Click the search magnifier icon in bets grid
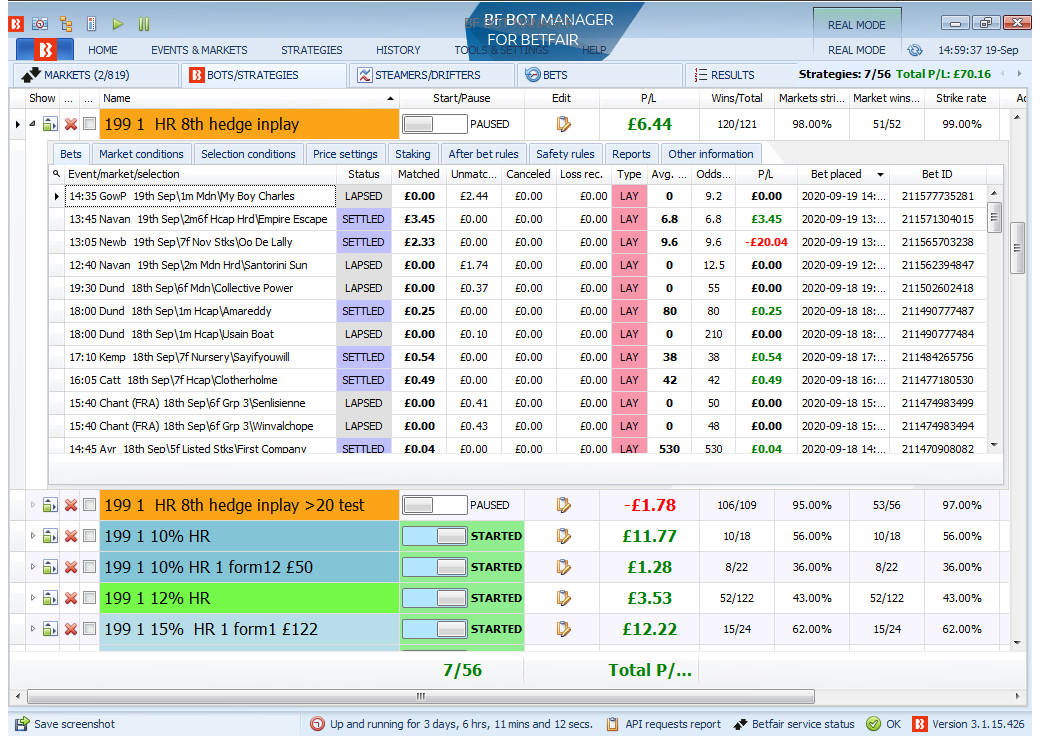 coord(56,174)
